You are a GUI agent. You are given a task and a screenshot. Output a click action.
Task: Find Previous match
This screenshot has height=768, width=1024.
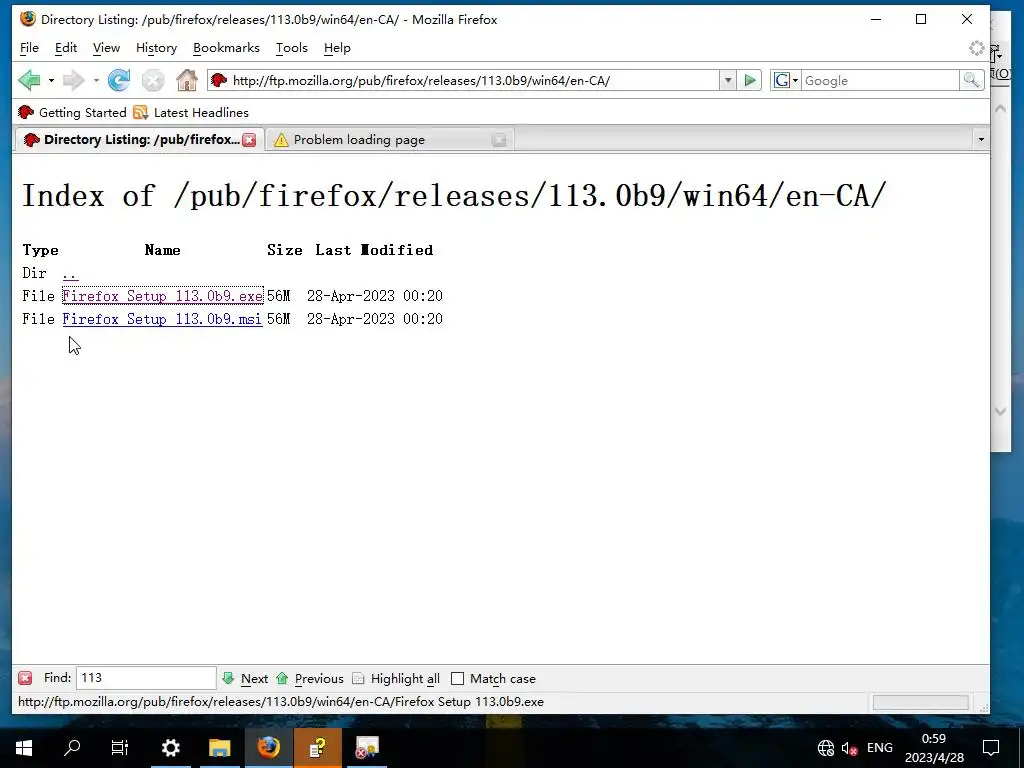click(x=310, y=679)
